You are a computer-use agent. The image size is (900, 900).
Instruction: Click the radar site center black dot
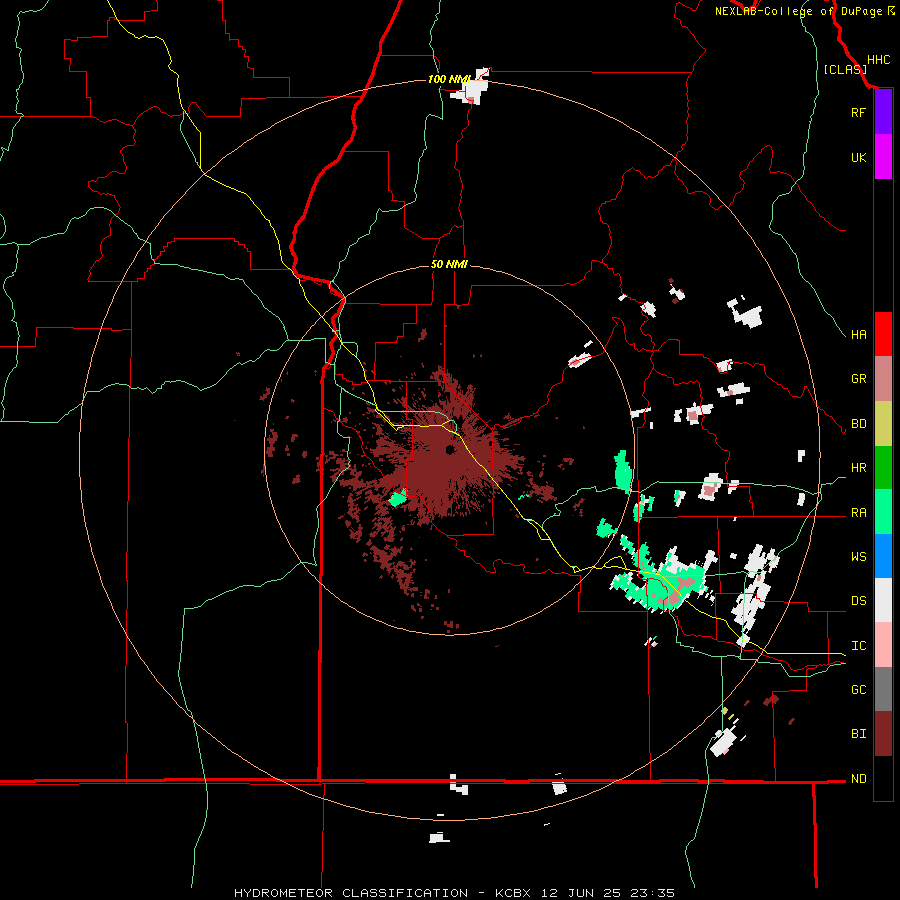[x=450, y=449]
